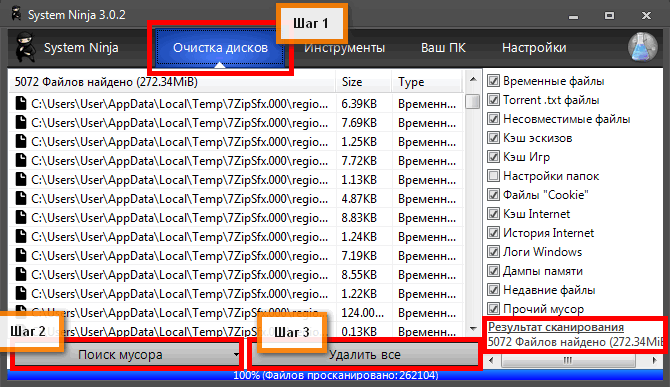
Task: Toggle Дампы памяти checkbox
Action: point(494,271)
